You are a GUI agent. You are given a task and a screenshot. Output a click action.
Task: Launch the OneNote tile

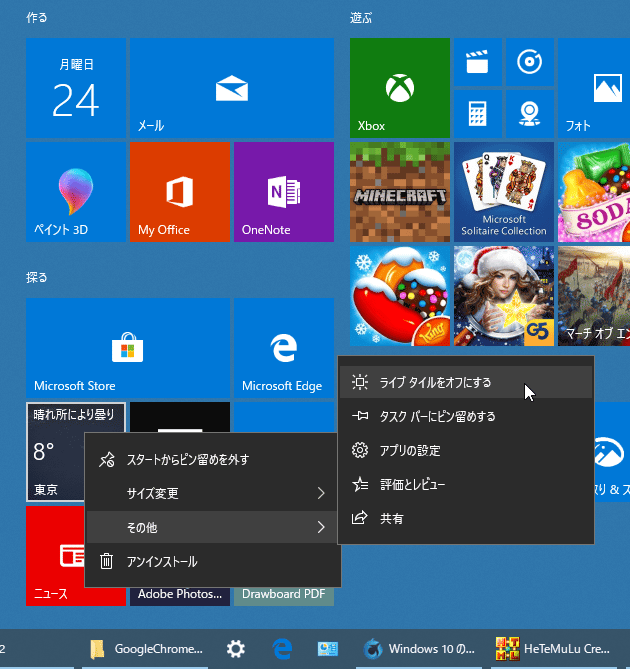284,192
